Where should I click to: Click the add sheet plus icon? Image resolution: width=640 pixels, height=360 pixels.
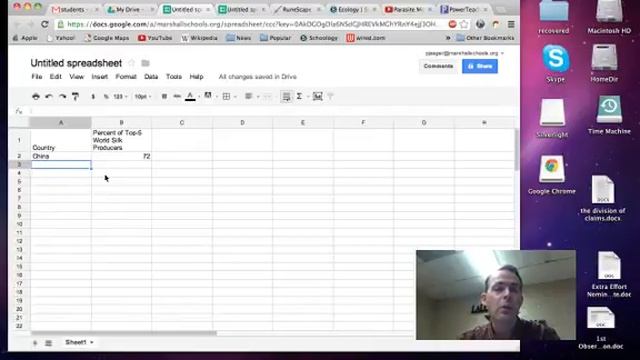(35, 343)
